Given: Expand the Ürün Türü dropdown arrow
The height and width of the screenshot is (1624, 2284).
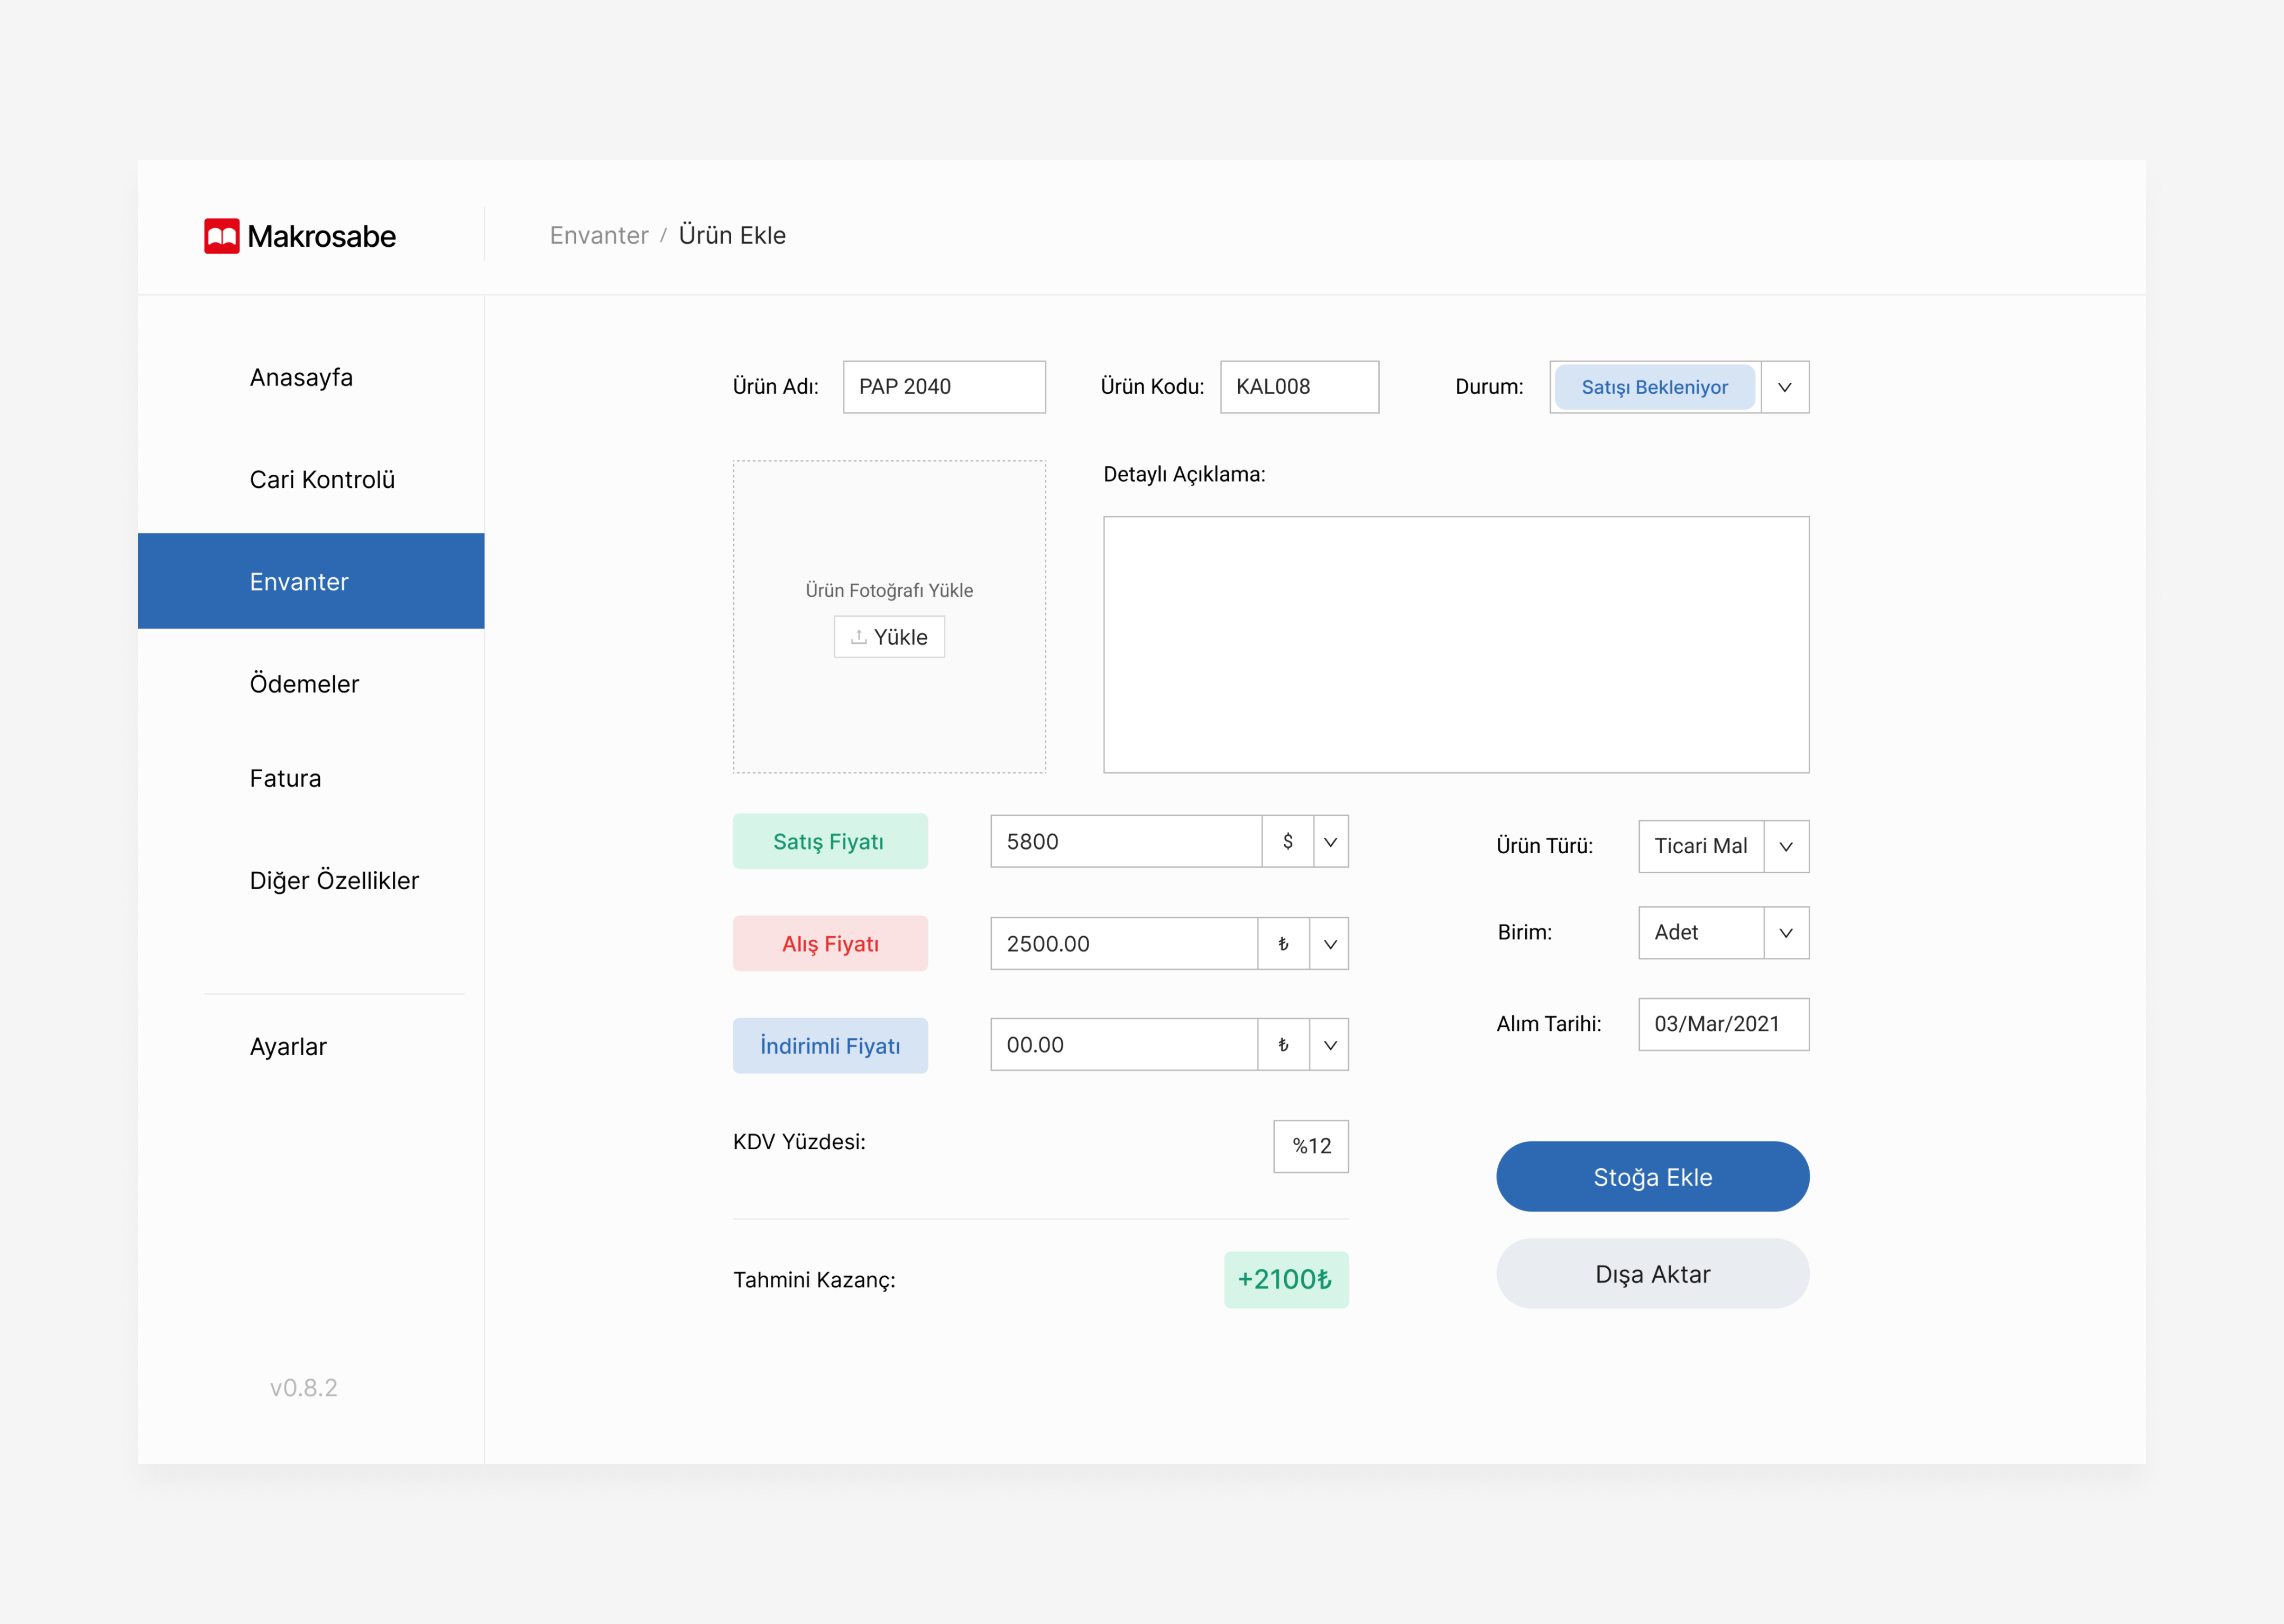Looking at the screenshot, I should 1786,847.
